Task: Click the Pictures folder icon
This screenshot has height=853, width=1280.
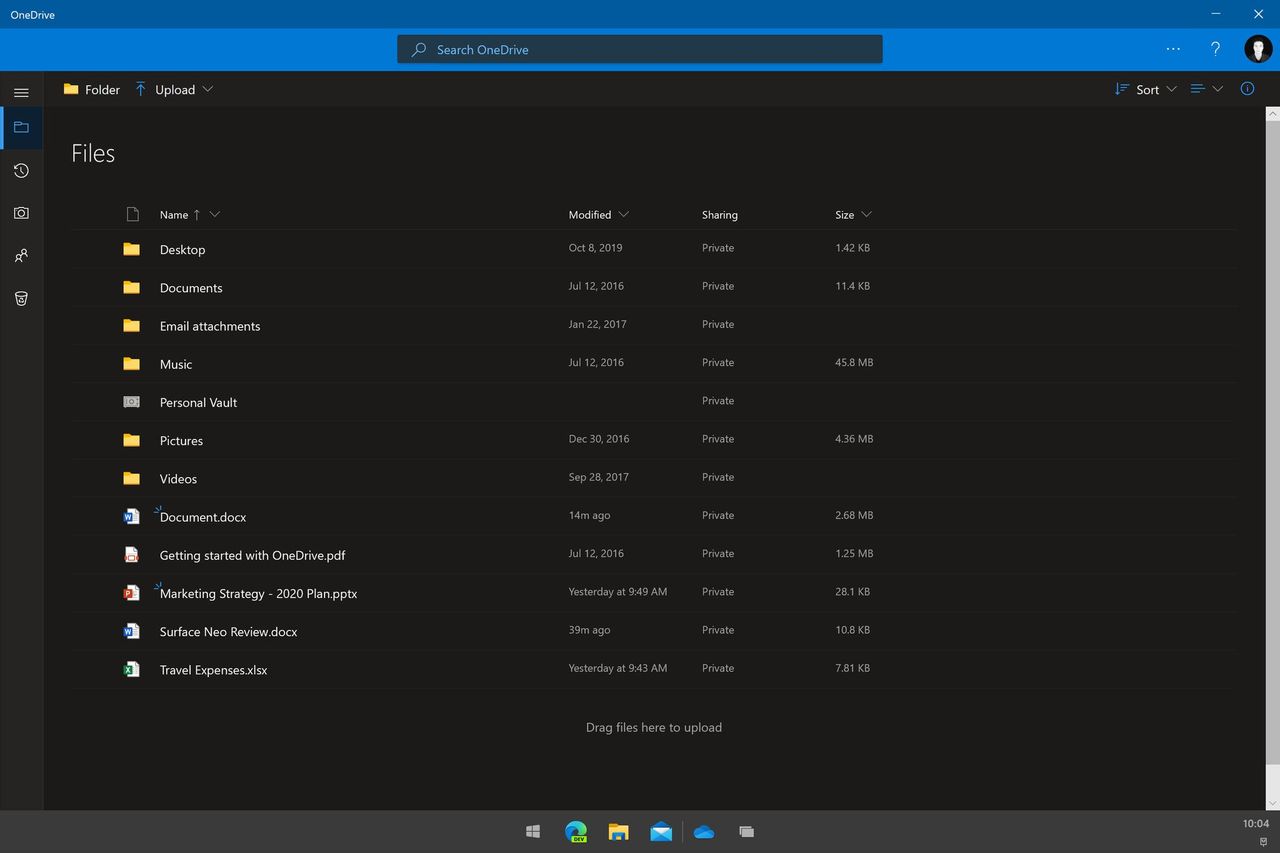Action: (x=131, y=440)
